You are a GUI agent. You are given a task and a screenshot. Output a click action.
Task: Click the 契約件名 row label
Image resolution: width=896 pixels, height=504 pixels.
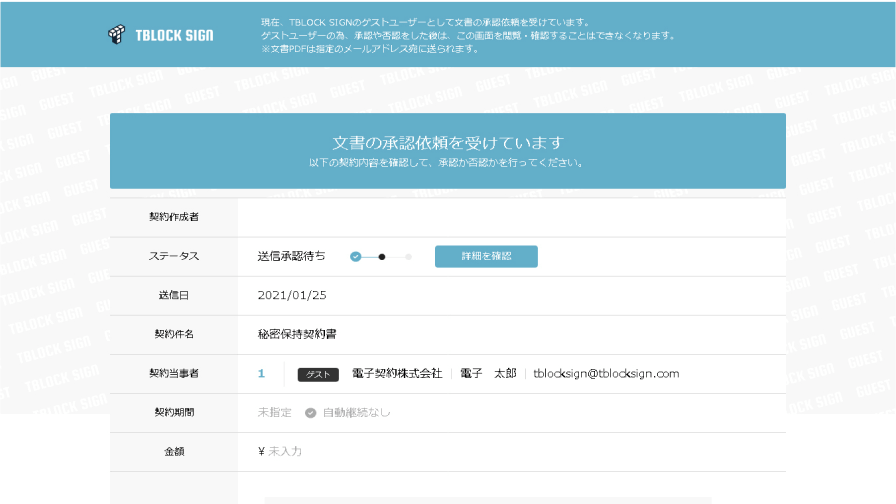174,334
